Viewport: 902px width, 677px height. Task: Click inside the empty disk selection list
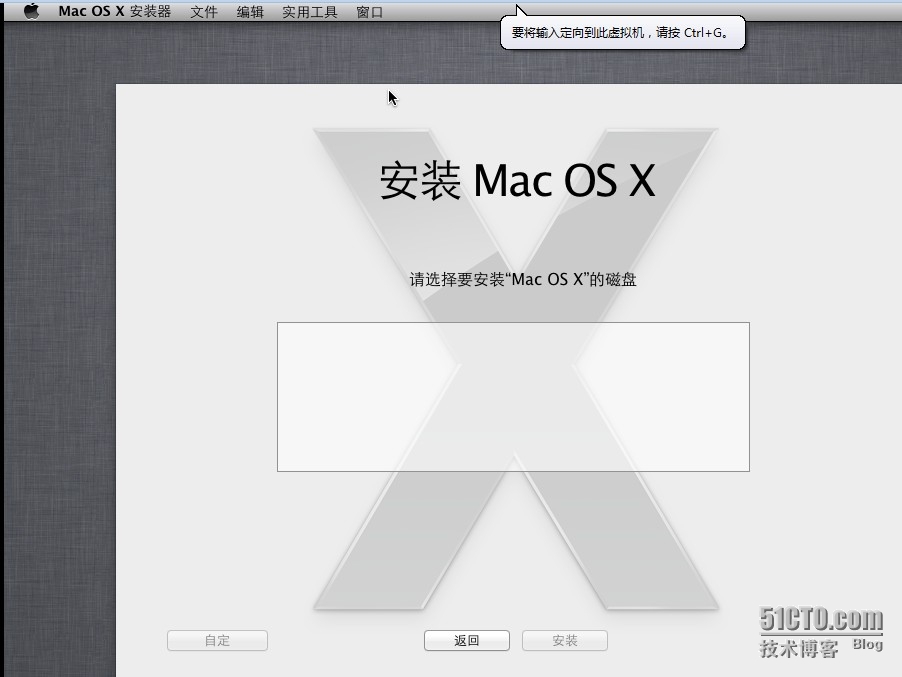(x=513, y=397)
